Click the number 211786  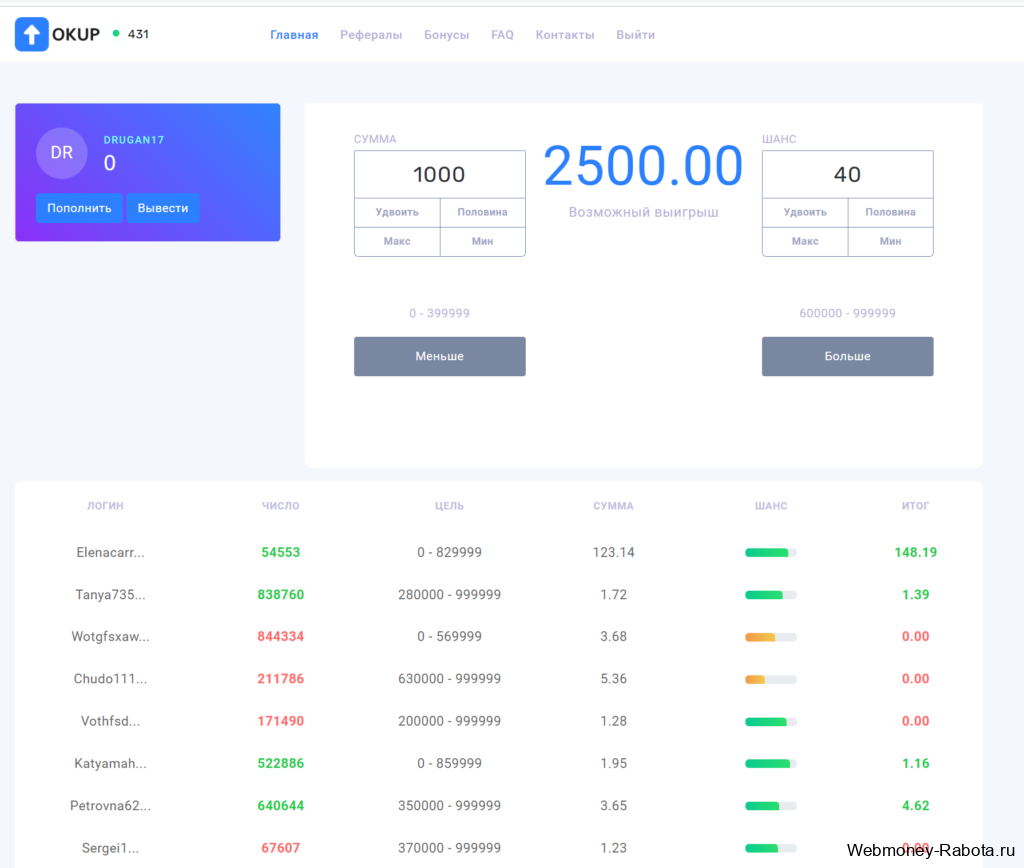click(281, 679)
